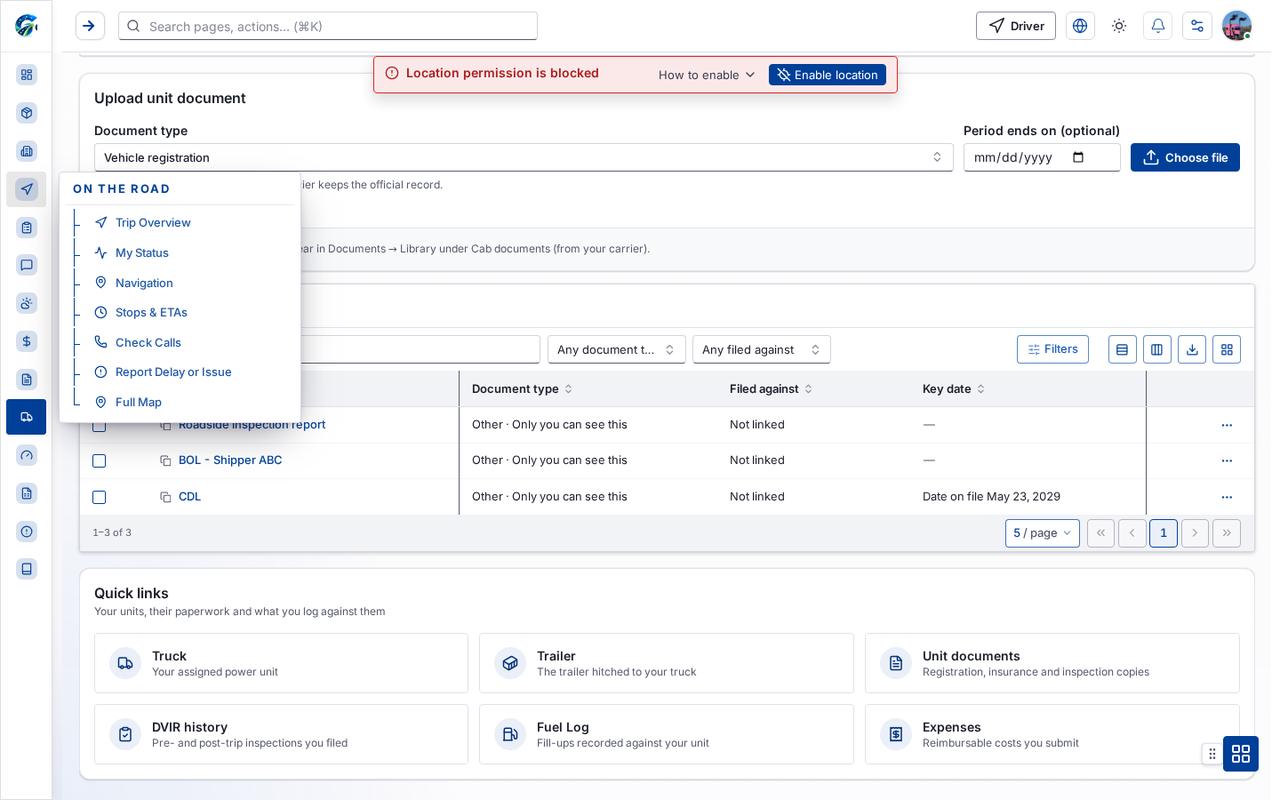
Task: Open the building icon in the sidebar
Action: 27,151
